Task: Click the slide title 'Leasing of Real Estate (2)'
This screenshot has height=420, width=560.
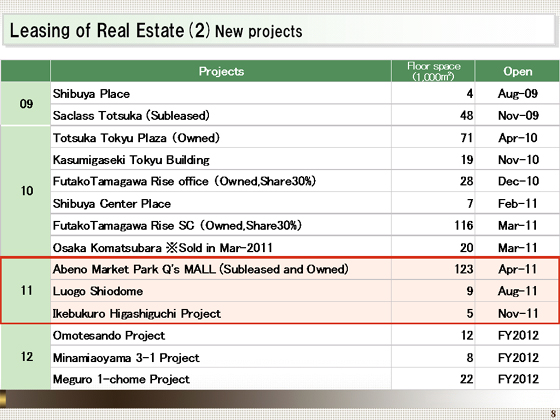Action: 110,30
